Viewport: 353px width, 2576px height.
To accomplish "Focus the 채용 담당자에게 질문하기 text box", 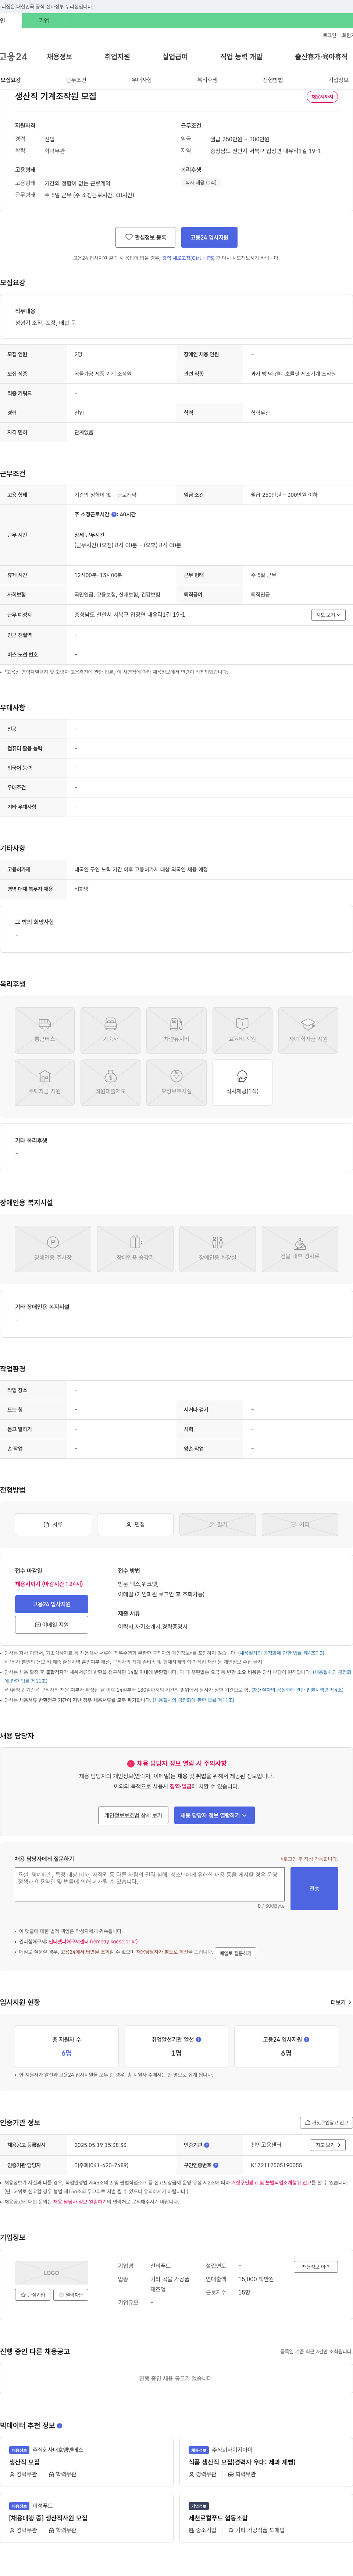I will coord(150,1885).
